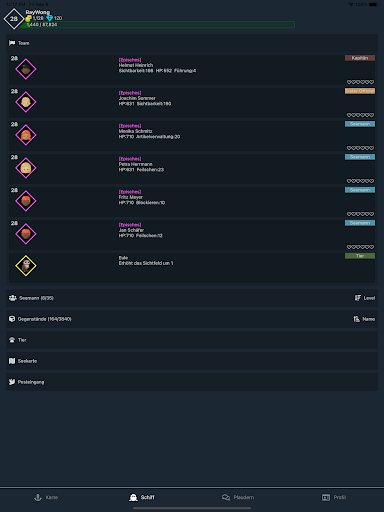Collapse the Team section header
384x512 pixels.
(x=192, y=43)
